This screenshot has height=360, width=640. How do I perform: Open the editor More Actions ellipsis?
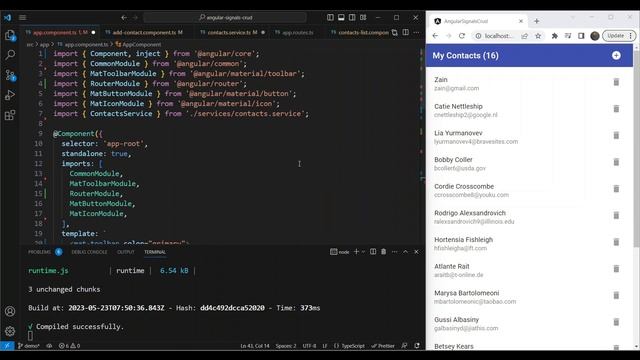click(416, 32)
